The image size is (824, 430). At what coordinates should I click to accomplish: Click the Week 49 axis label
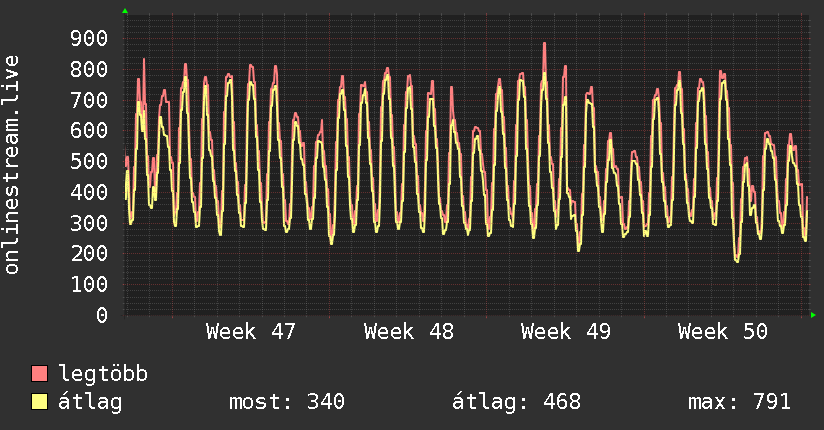(x=565, y=332)
